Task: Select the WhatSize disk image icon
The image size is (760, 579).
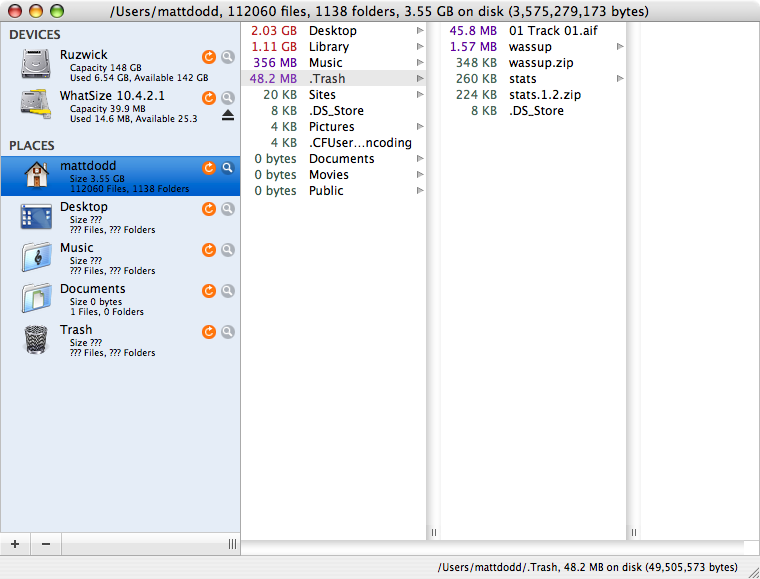Action: [36, 104]
